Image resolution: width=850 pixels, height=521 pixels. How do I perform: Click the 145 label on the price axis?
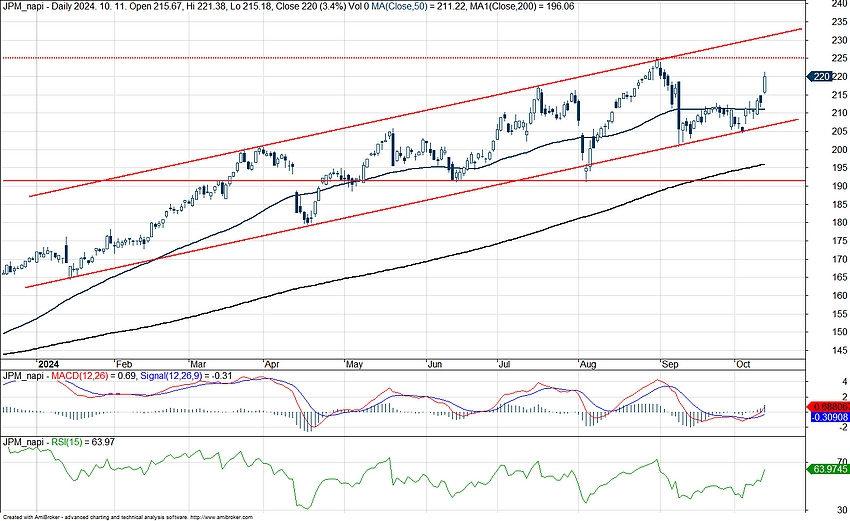tap(840, 350)
